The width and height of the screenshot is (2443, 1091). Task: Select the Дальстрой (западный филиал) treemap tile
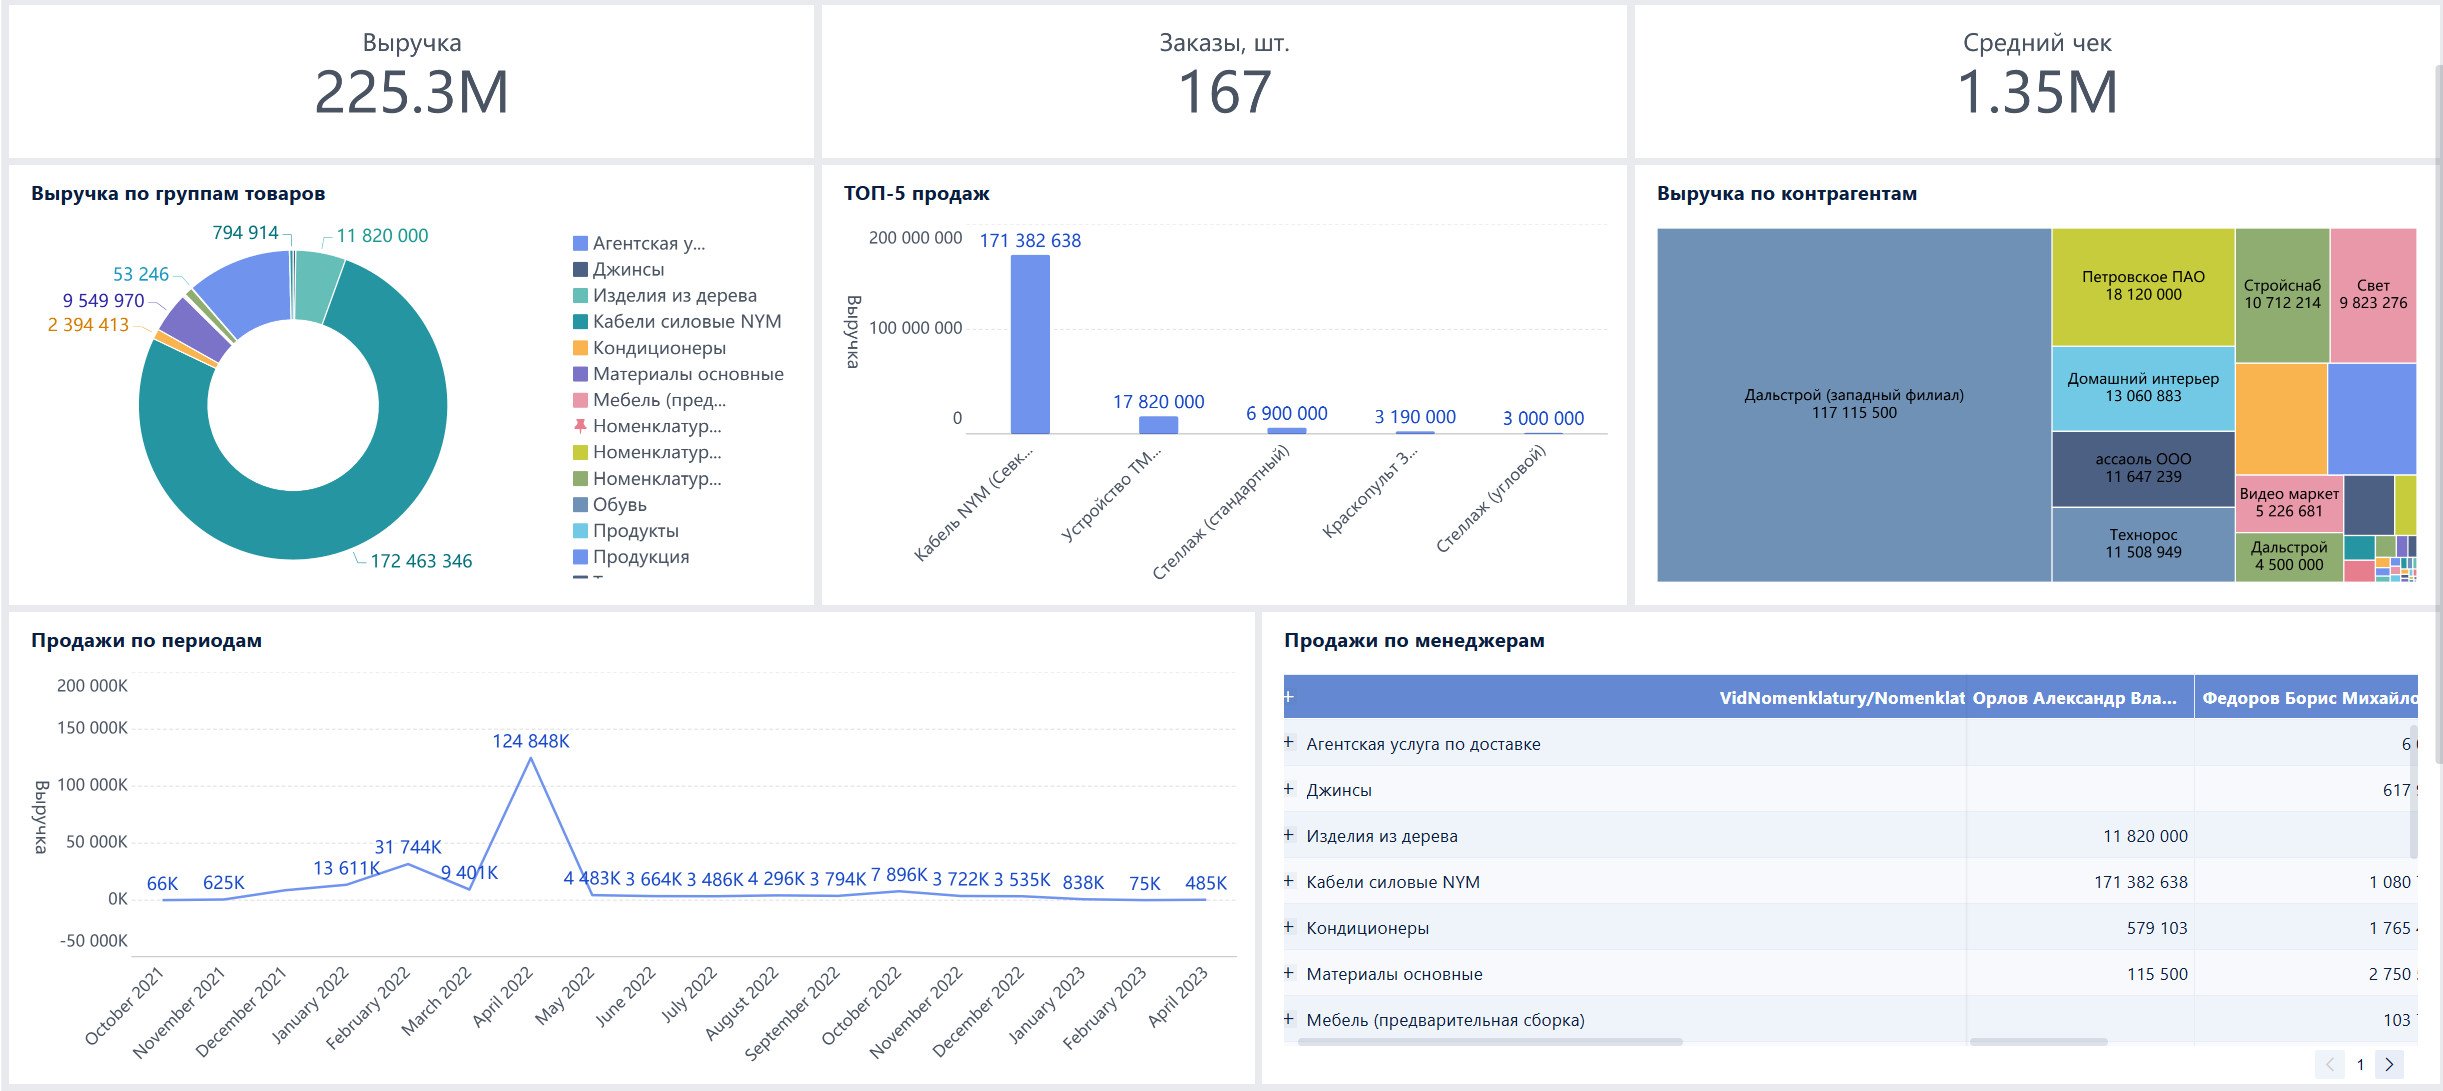pyautogui.click(x=1854, y=404)
